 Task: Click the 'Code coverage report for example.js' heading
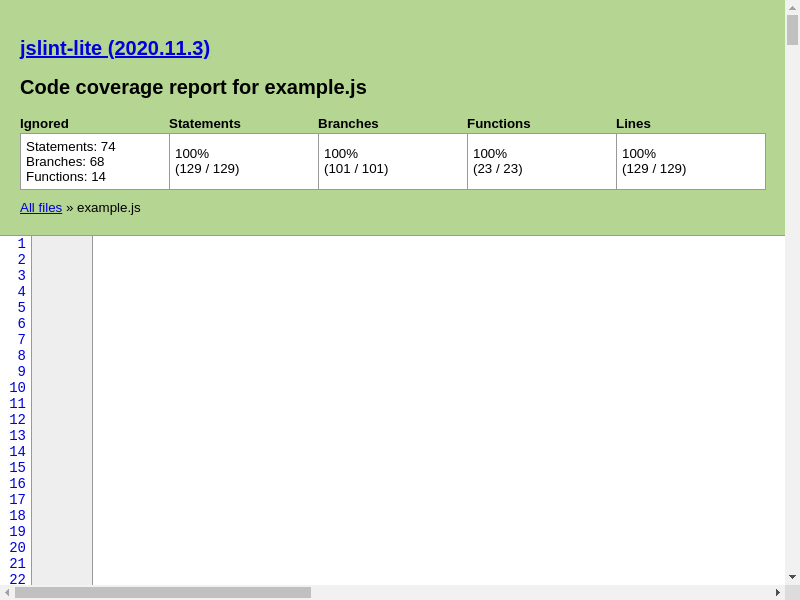click(193, 87)
